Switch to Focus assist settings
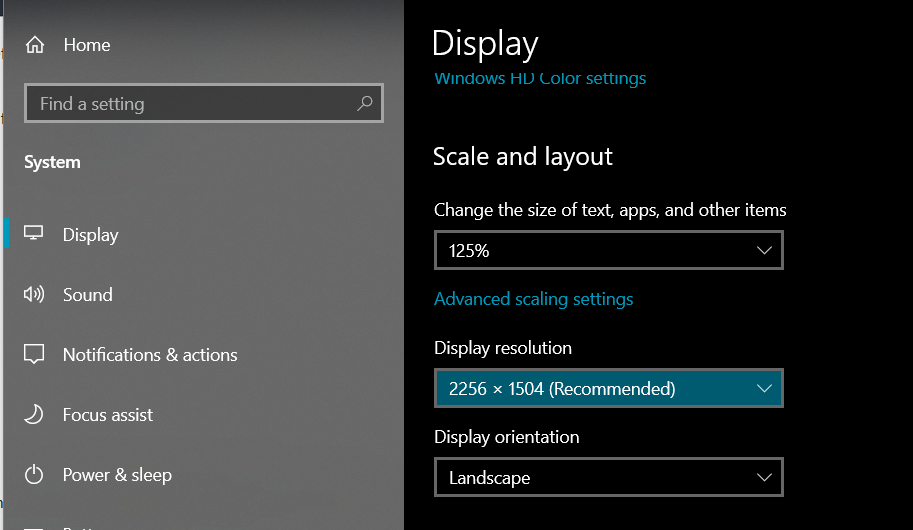Viewport: 913px width, 530px height. [x=108, y=415]
